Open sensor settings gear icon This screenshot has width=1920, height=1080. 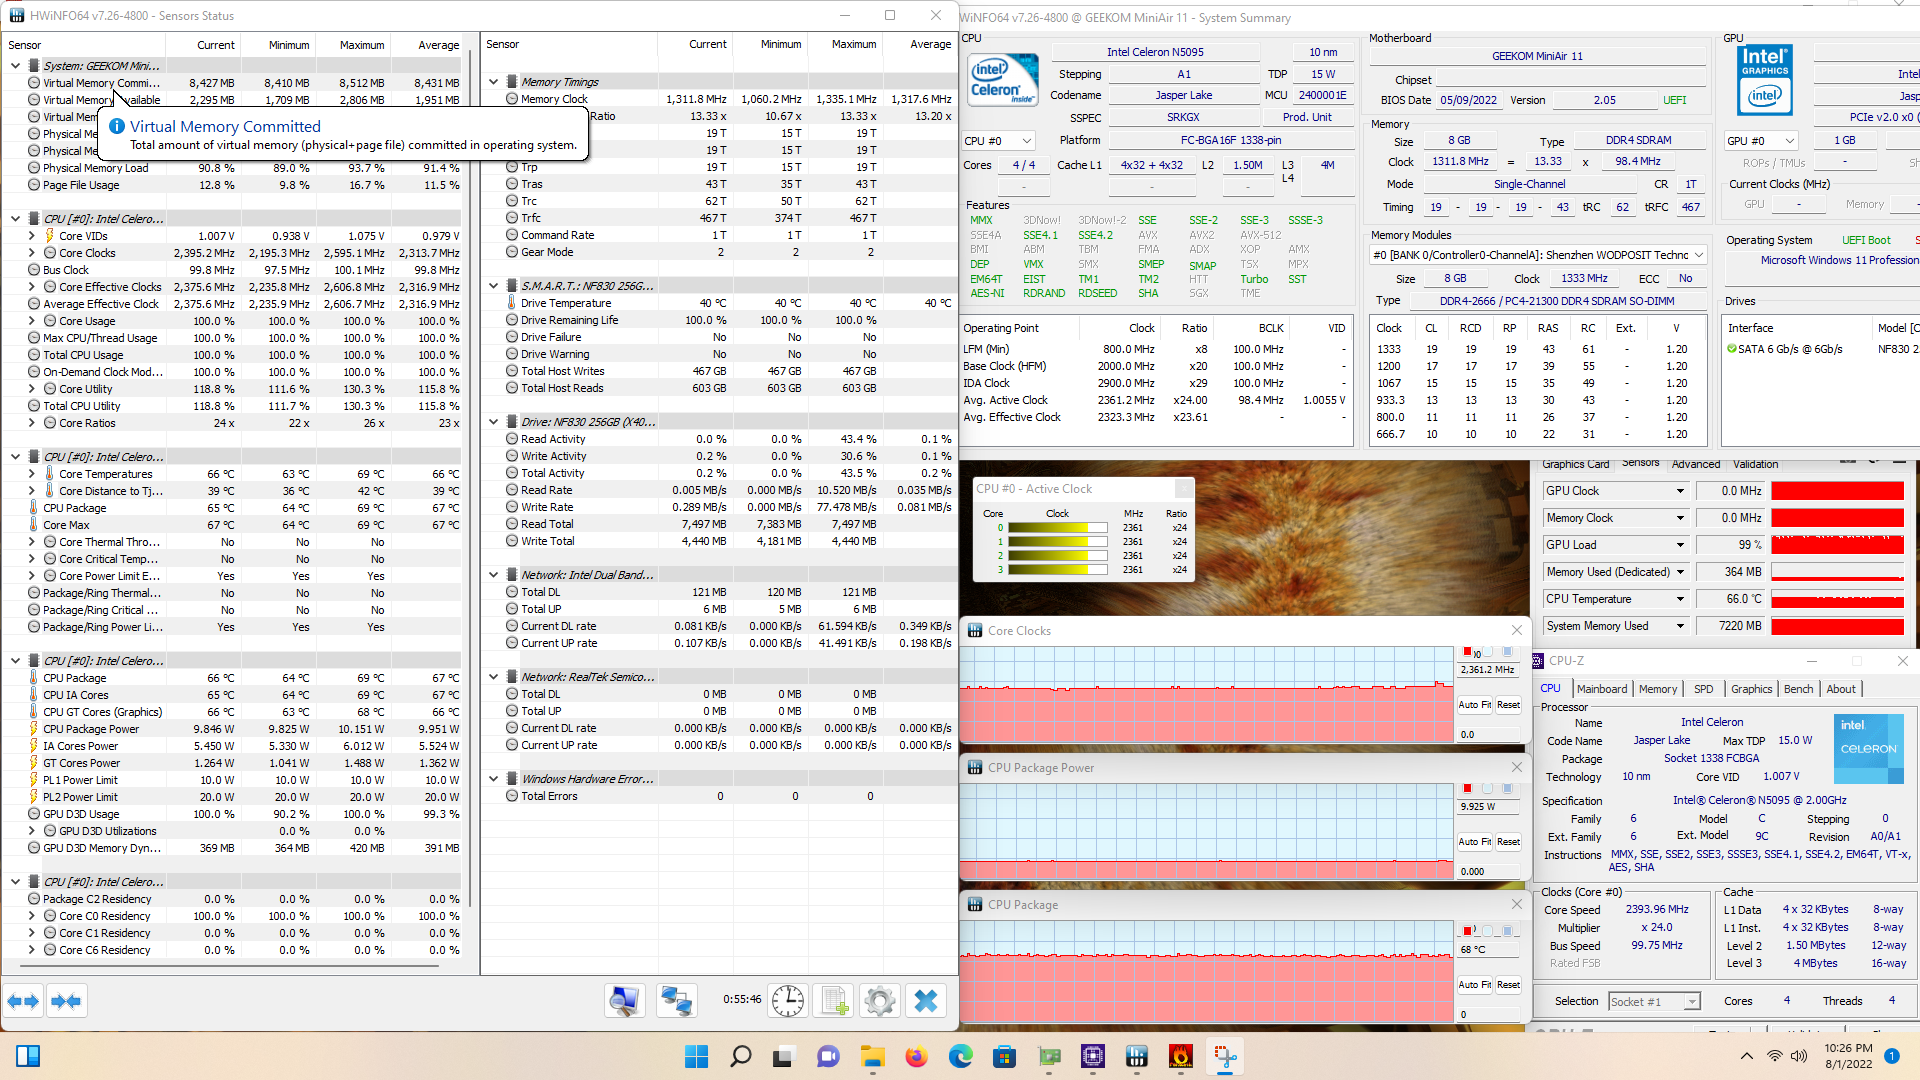click(880, 1001)
